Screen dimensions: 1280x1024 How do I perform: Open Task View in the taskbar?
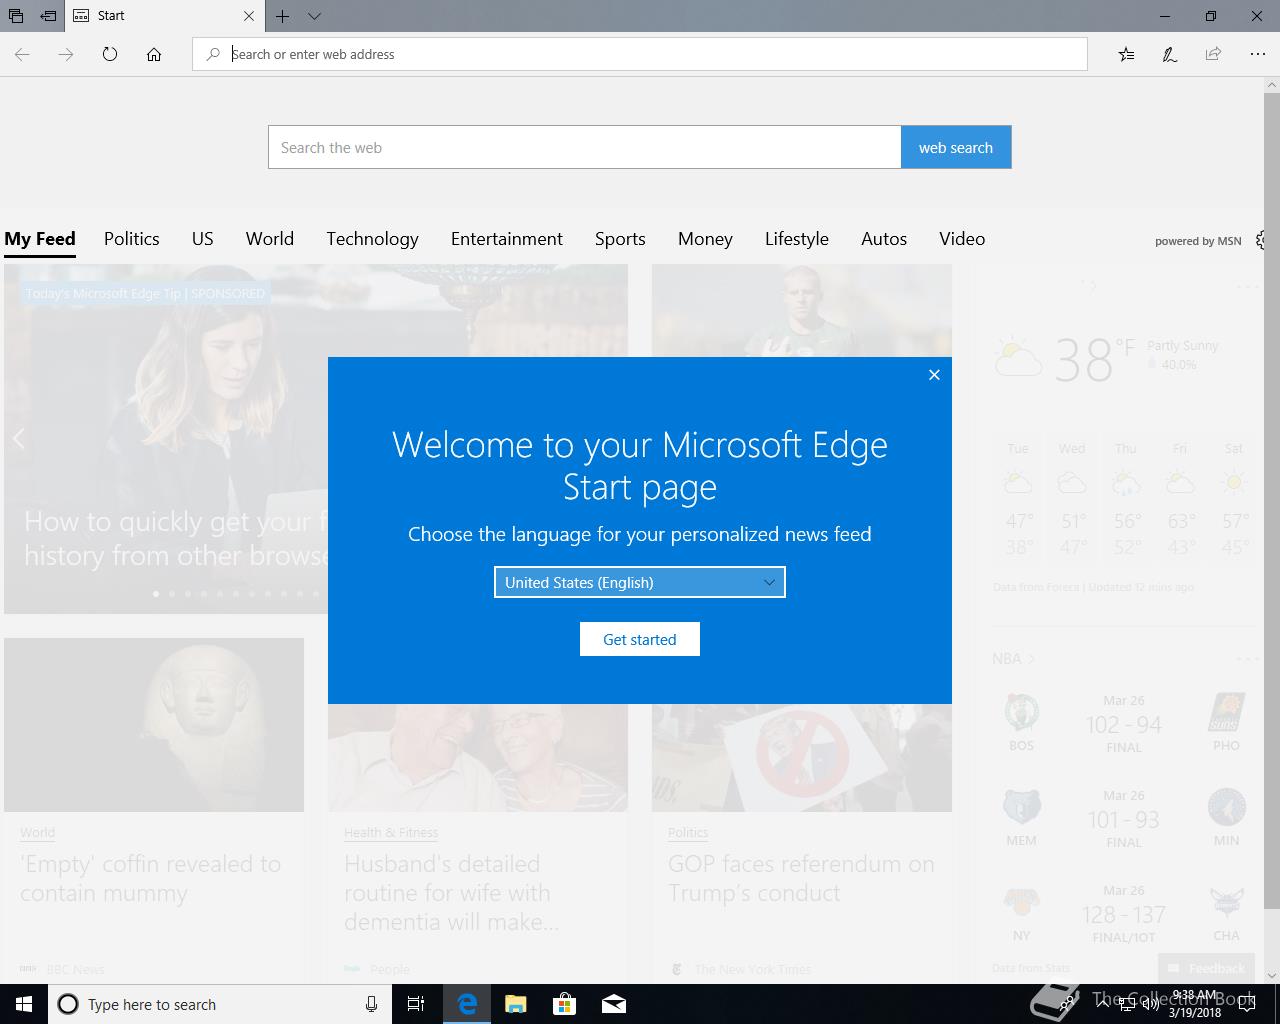pos(416,1004)
